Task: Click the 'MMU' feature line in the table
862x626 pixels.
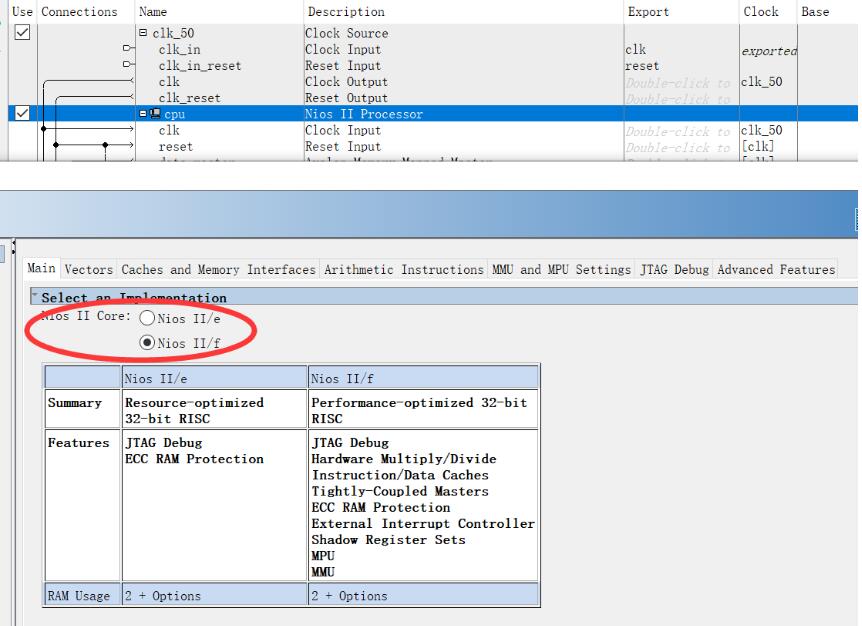Action: point(323,572)
